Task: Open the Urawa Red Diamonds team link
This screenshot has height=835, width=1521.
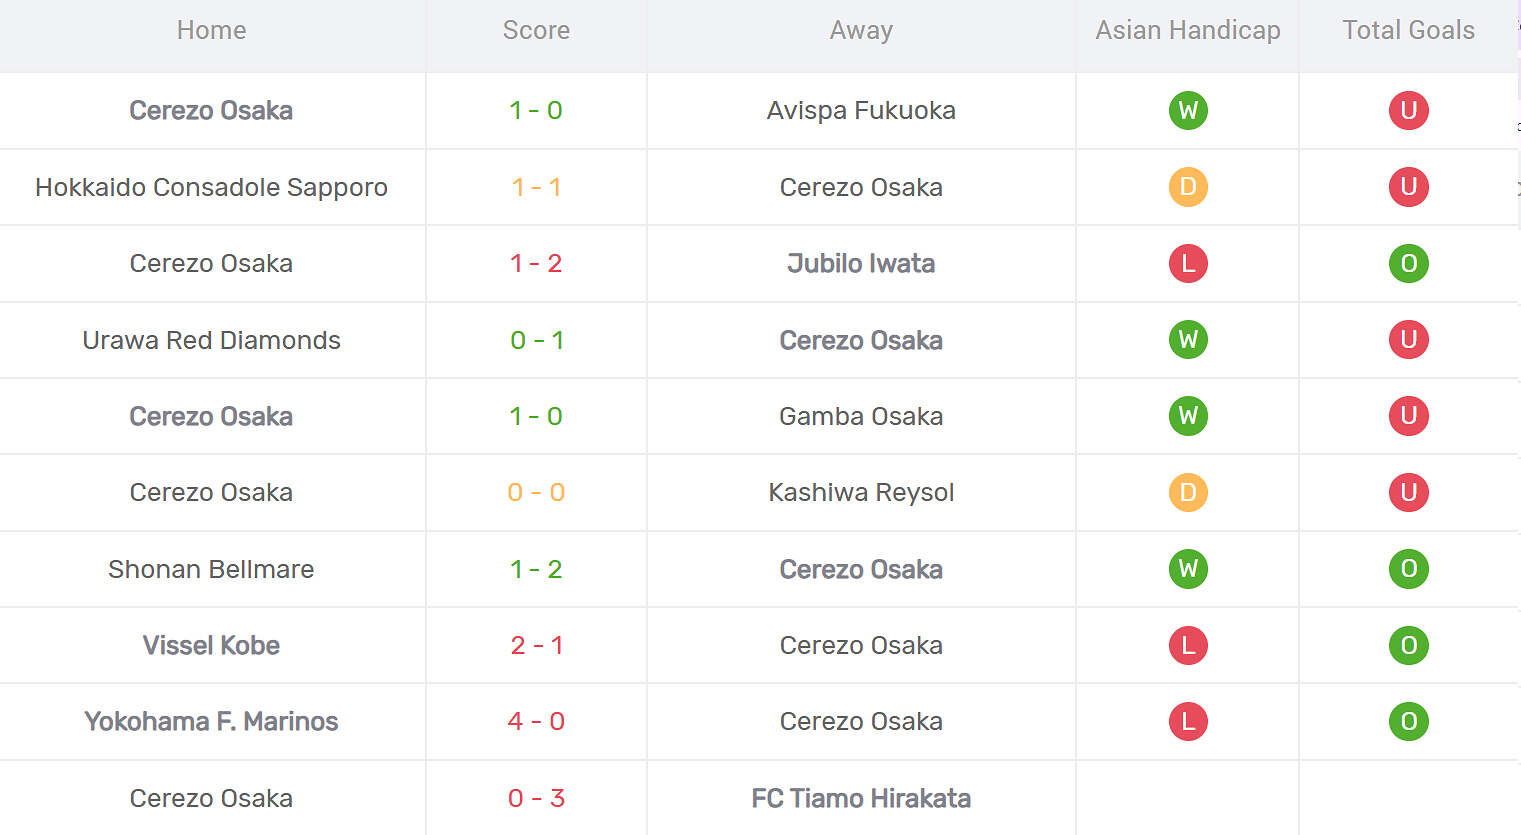Action: [x=211, y=340]
